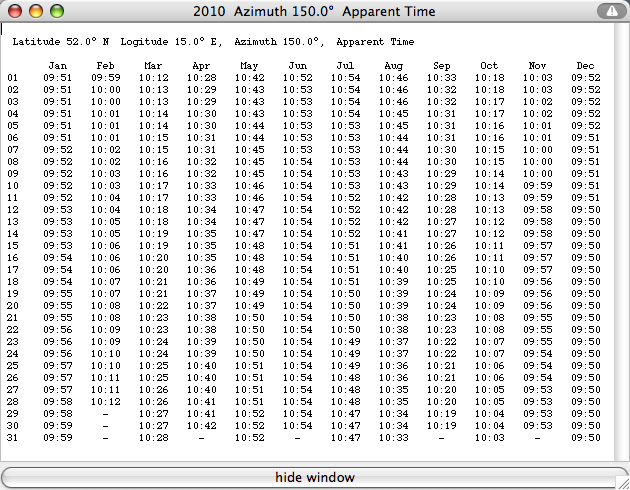Click the 09:57 value for Nov 15
Viewport: 630px width, 490px height.
point(538,245)
